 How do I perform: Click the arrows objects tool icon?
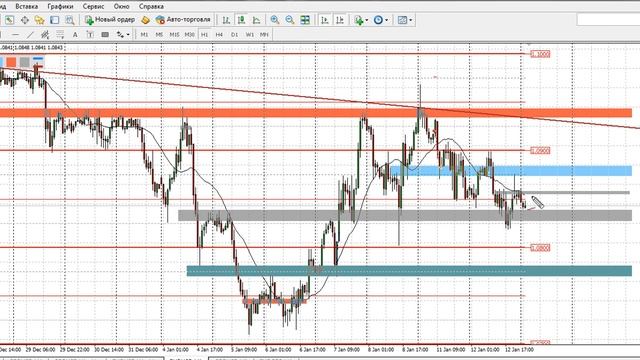[120, 35]
